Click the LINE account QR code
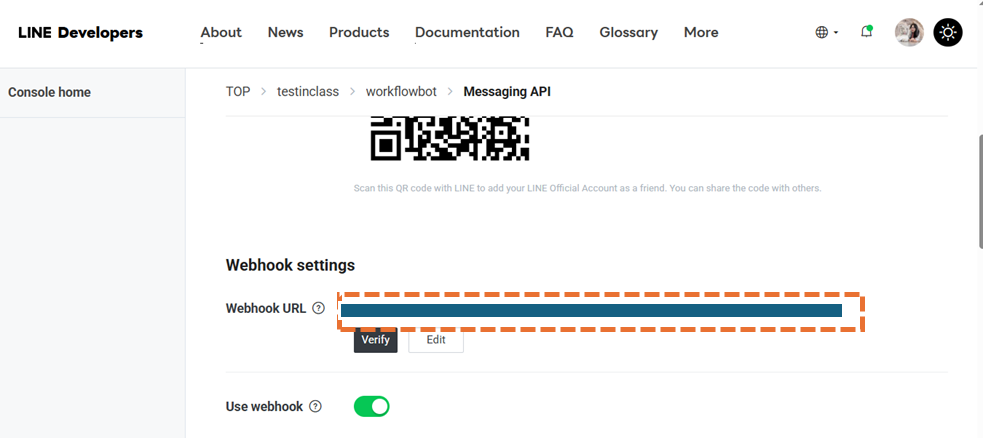Screen dimensions: 983x438 (x=449, y=138)
